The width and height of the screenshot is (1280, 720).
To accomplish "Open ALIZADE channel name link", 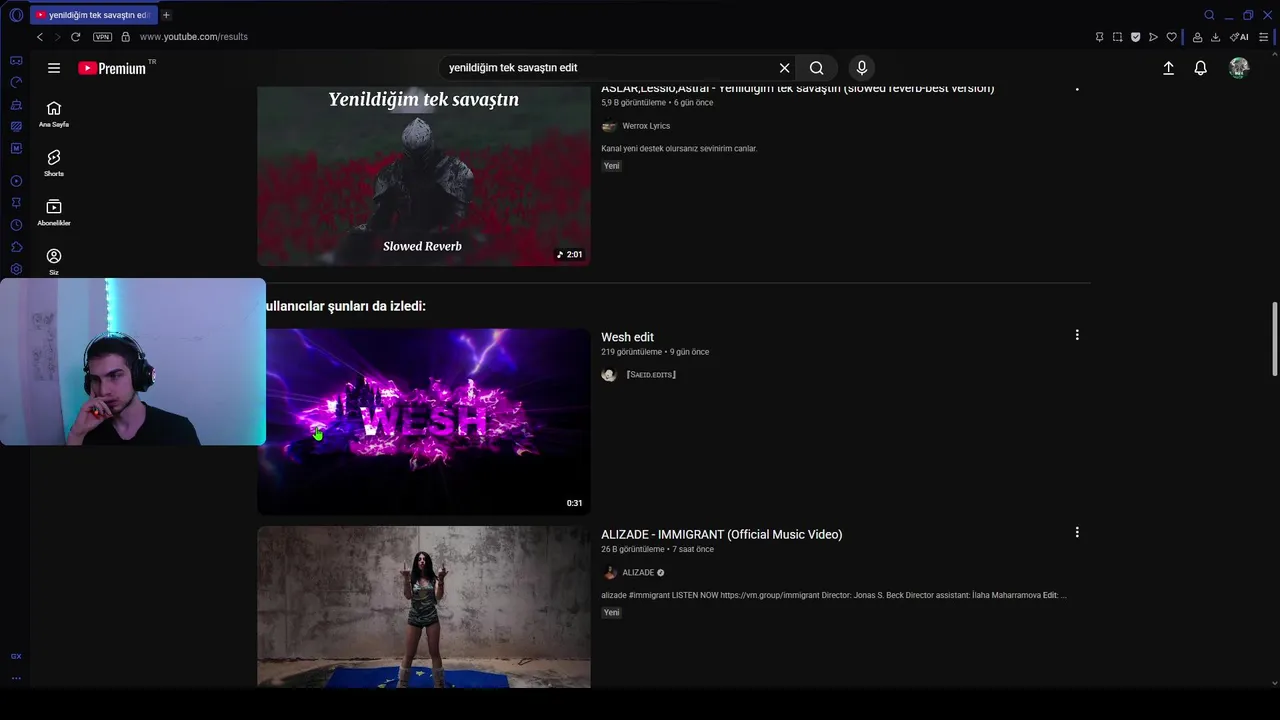I will tap(638, 573).
